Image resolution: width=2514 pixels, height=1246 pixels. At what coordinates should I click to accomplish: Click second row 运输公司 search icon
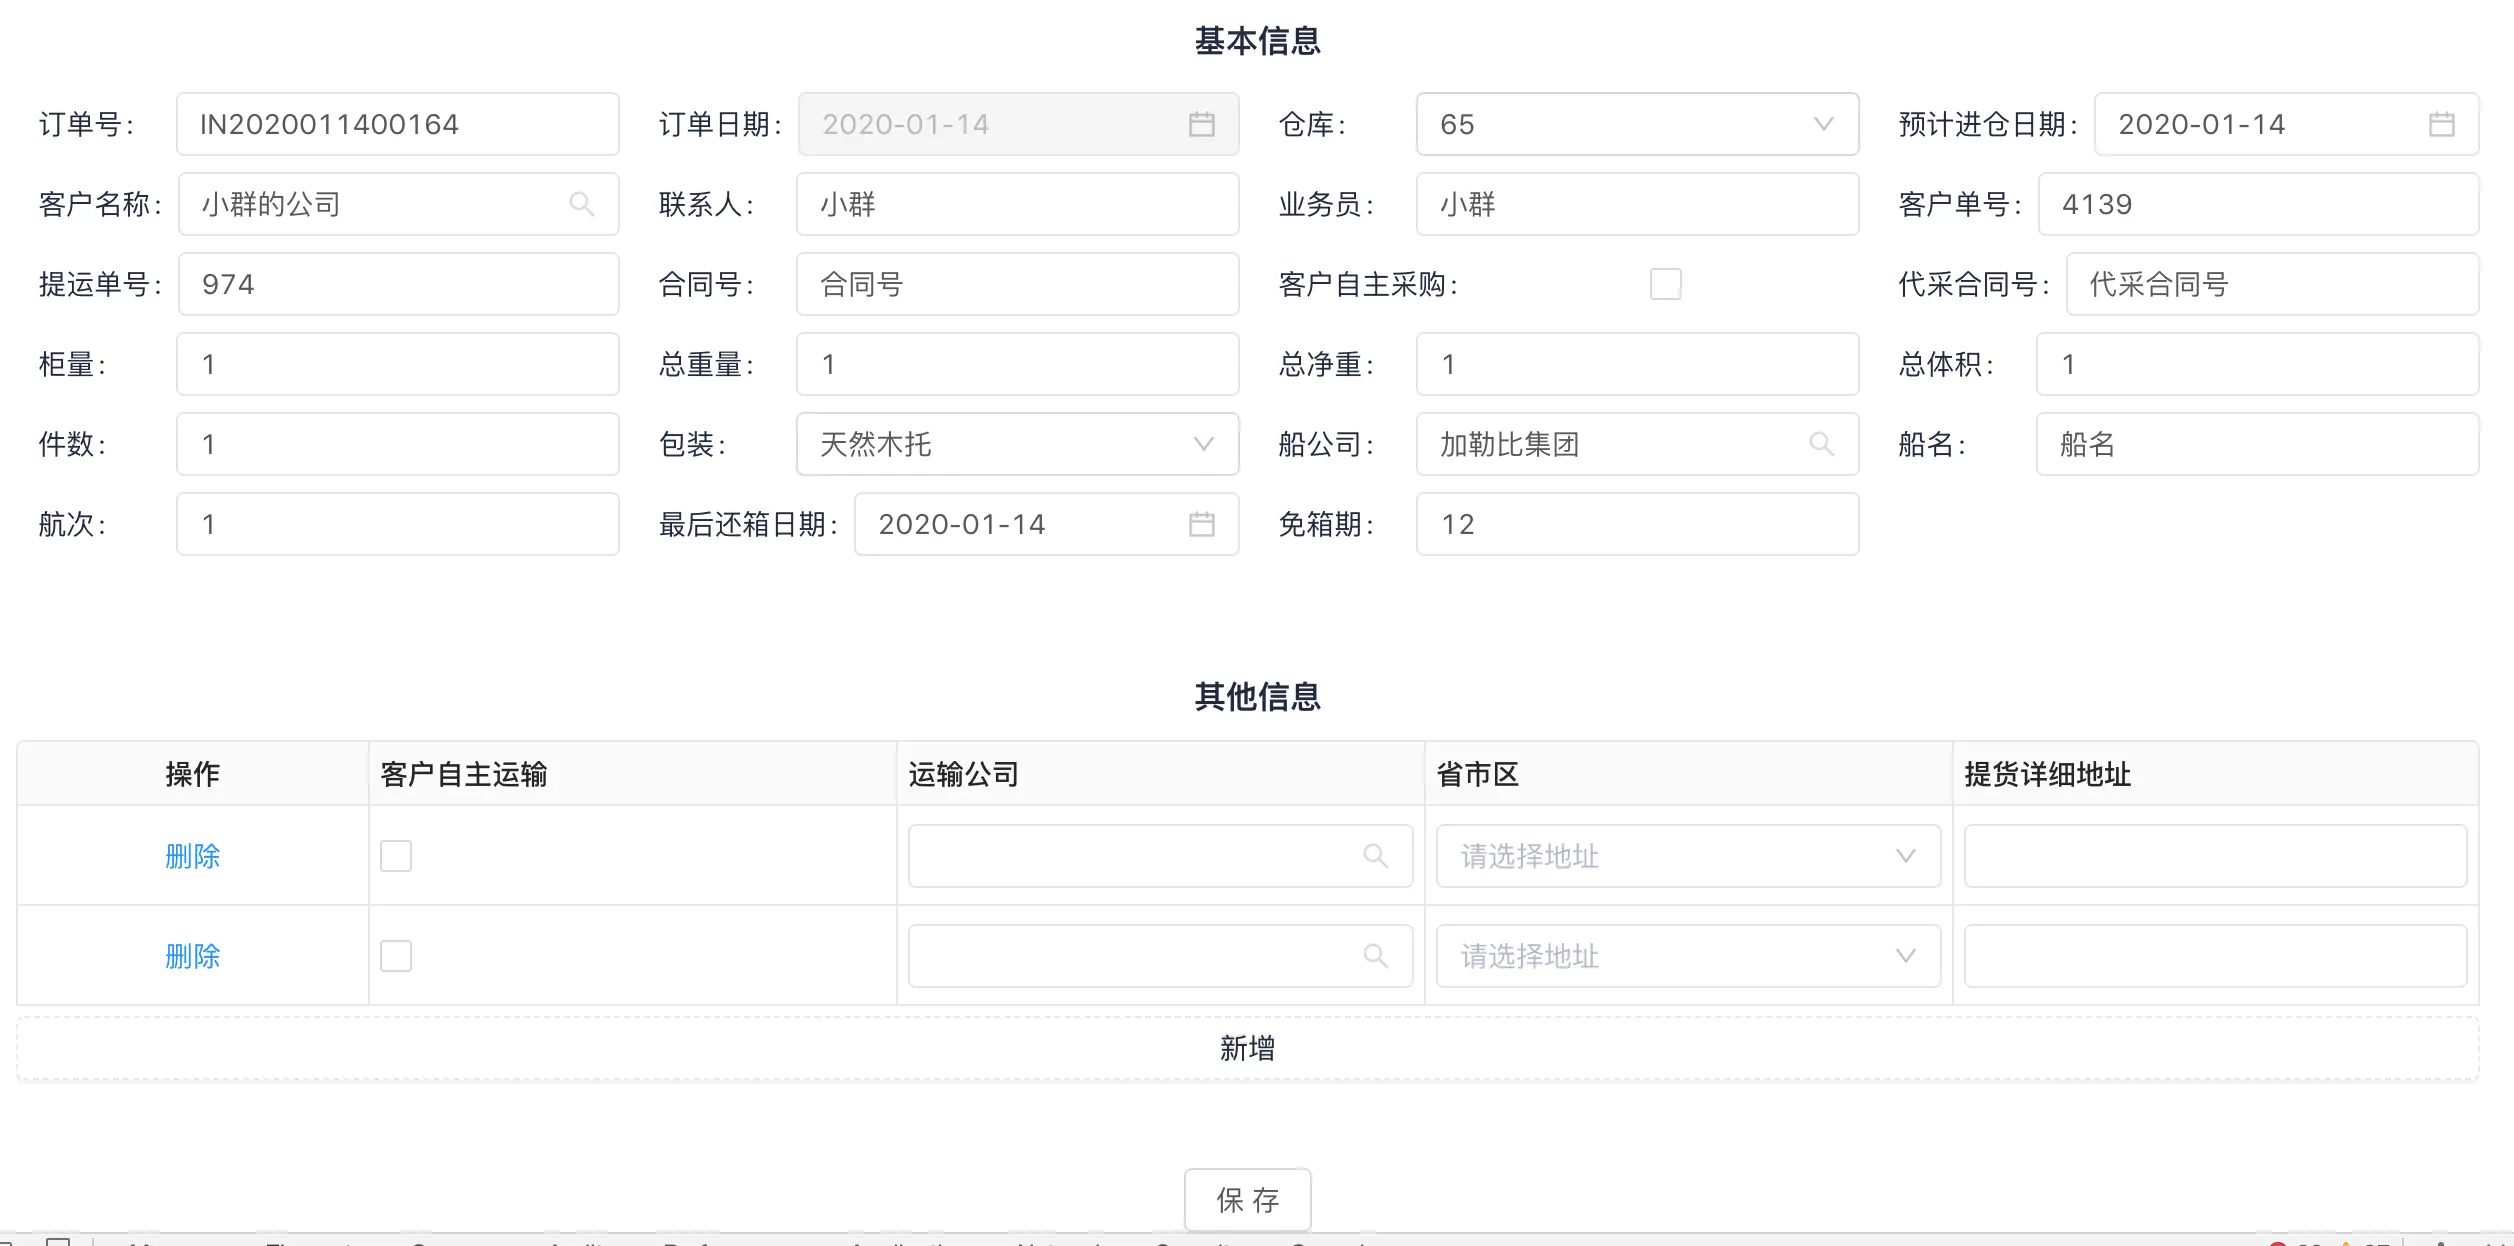point(1375,956)
